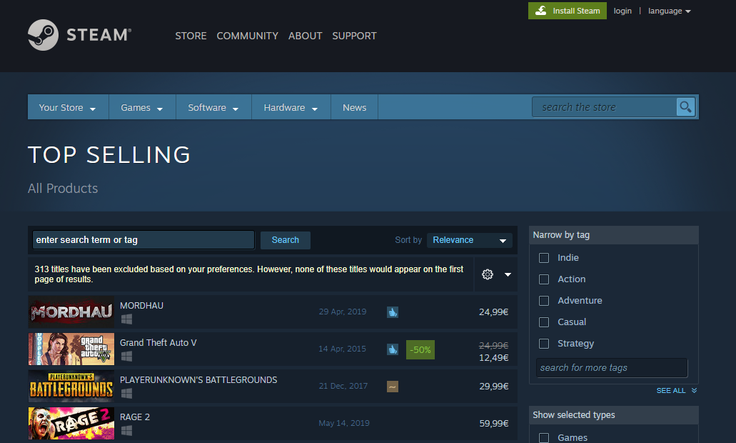Click the Search button

click(x=285, y=240)
